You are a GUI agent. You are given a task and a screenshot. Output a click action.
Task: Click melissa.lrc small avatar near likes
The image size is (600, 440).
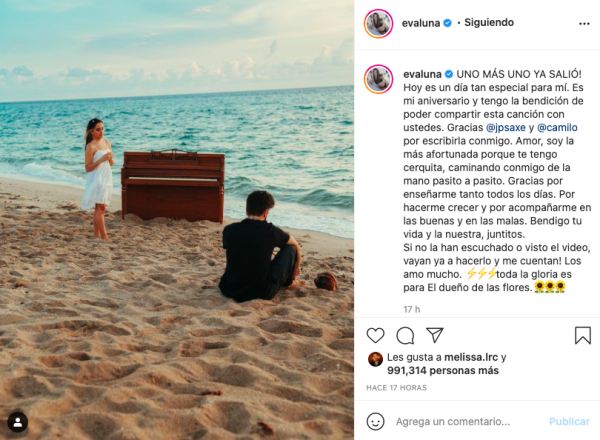pyautogui.click(x=375, y=359)
